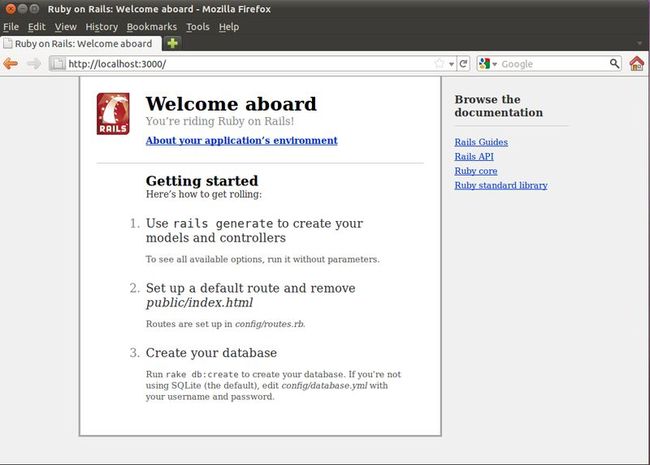Click 'Create your database' step text
Screen dimensions: 650x465
tap(211, 353)
